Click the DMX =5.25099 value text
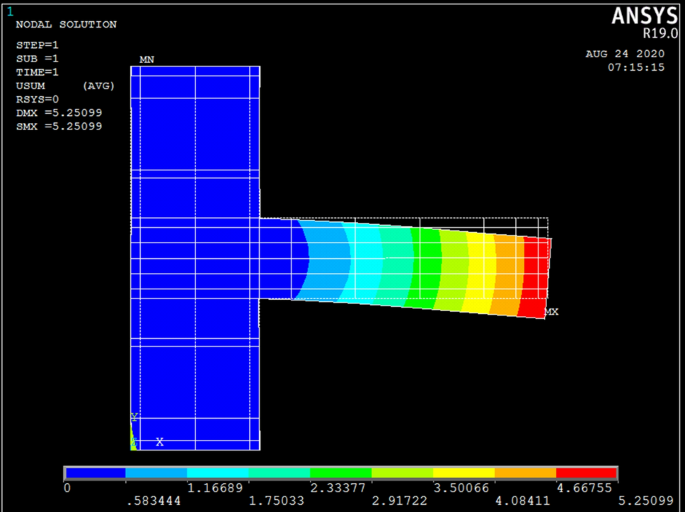 point(59,112)
